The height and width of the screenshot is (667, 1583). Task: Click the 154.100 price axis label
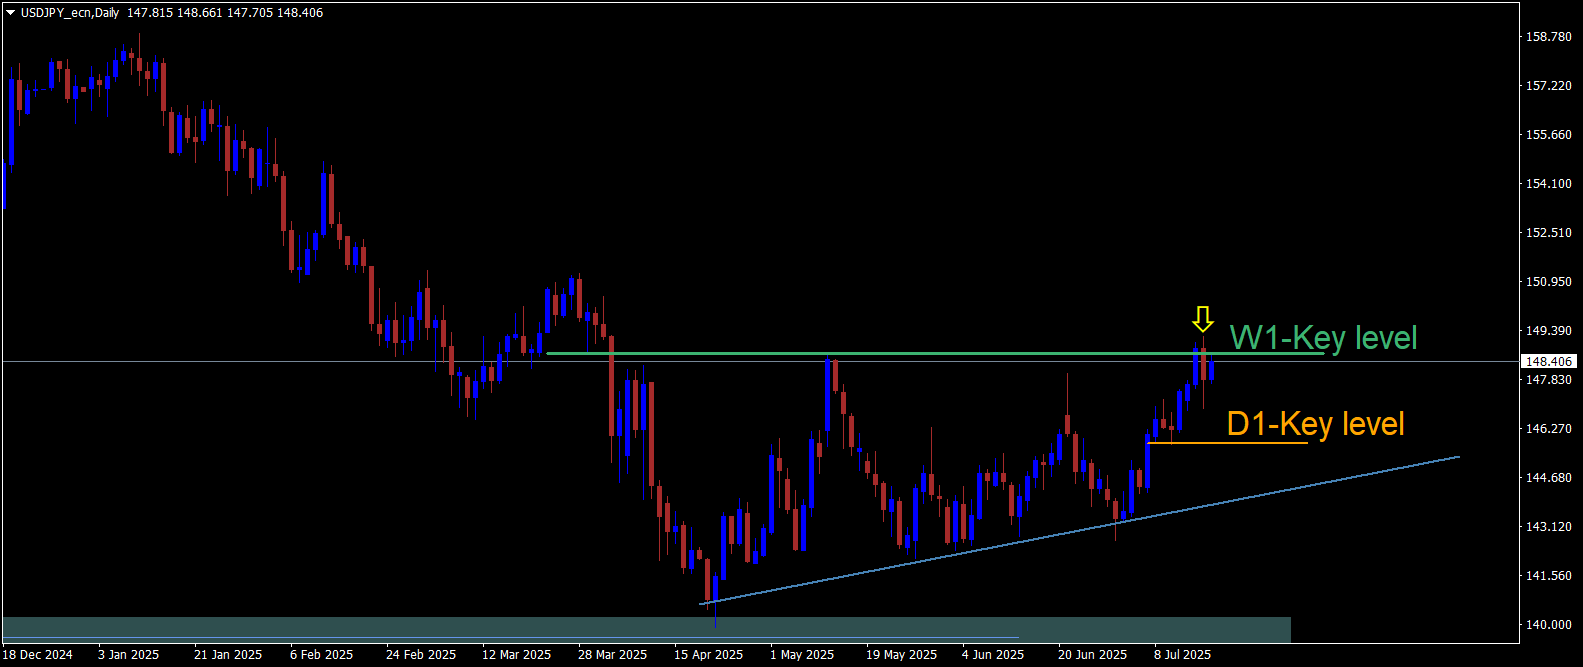1548,184
